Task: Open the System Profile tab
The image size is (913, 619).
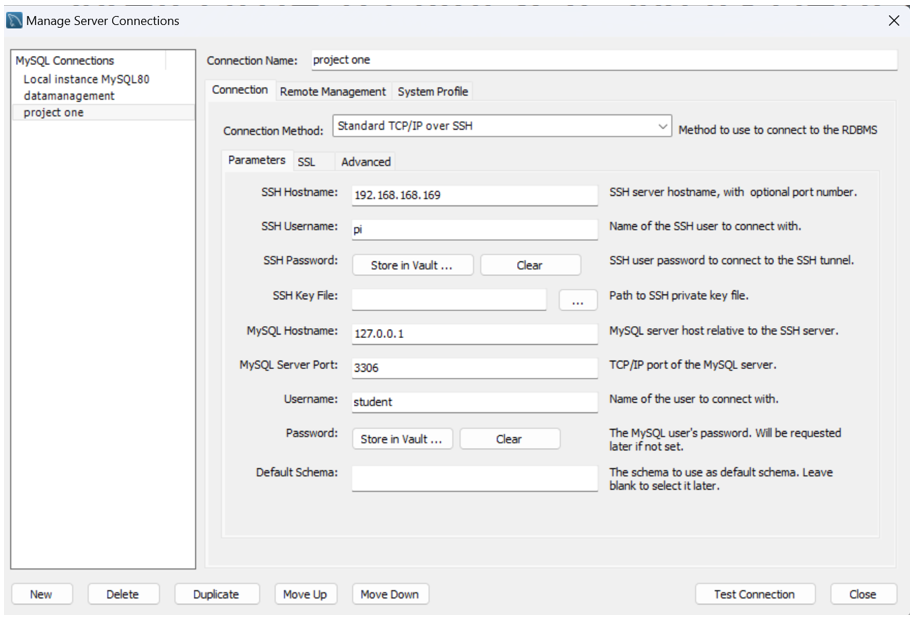Action: 432,91
